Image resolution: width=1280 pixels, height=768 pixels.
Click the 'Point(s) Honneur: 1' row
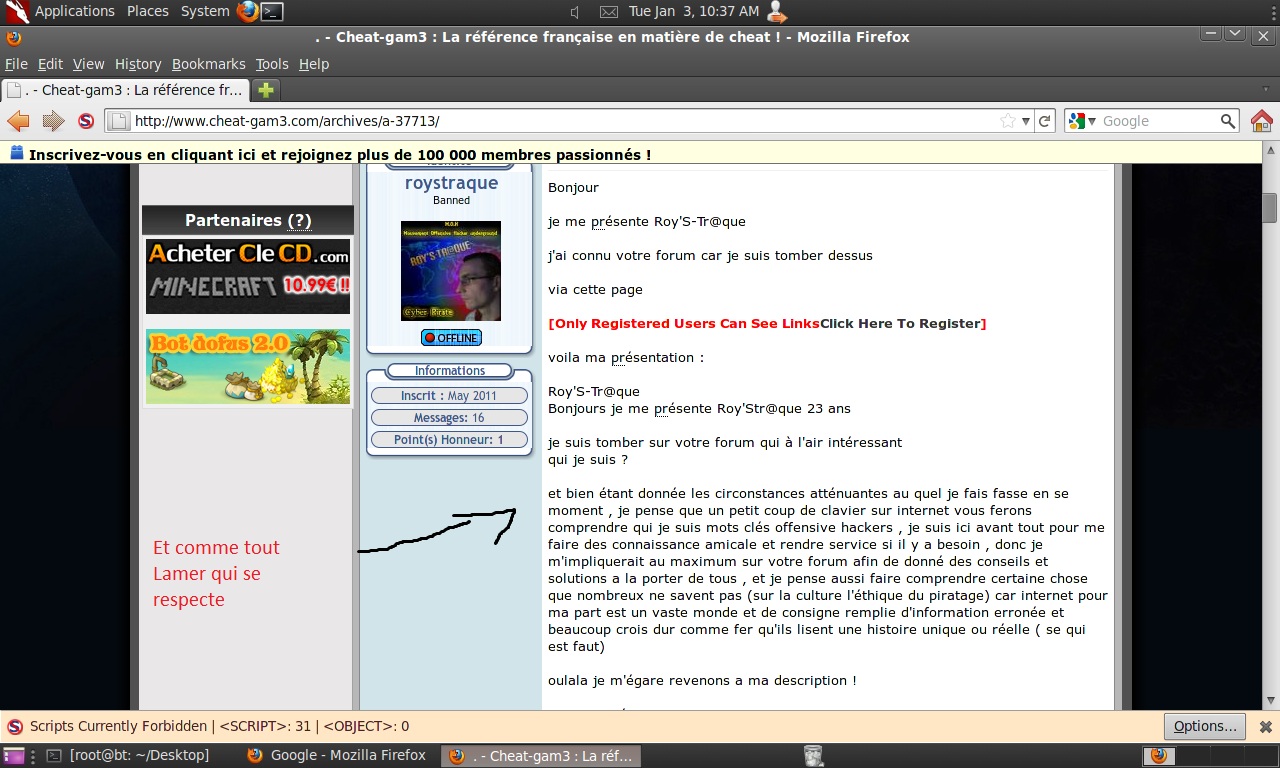(449, 440)
